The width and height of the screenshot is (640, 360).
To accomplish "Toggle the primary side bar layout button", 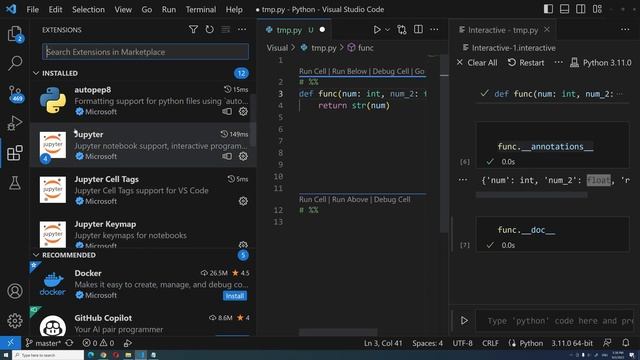I will 548,9.
